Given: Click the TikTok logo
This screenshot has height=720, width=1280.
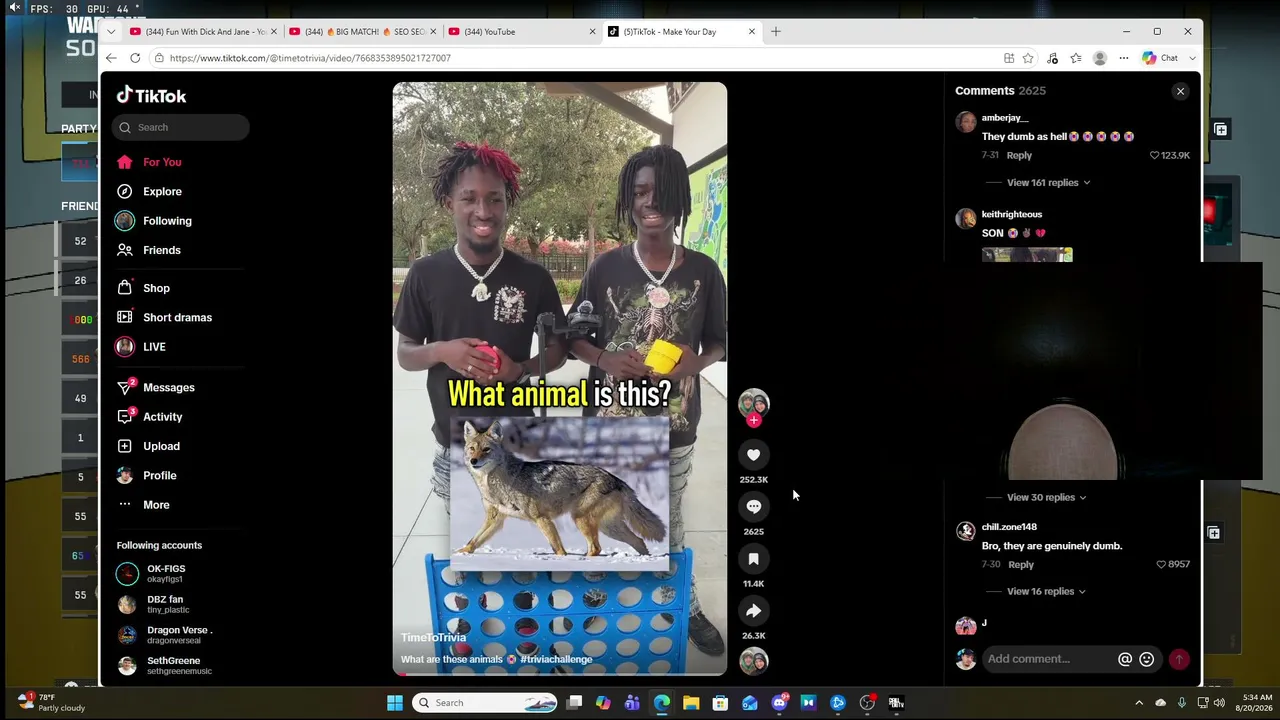Looking at the screenshot, I should tap(151, 95).
